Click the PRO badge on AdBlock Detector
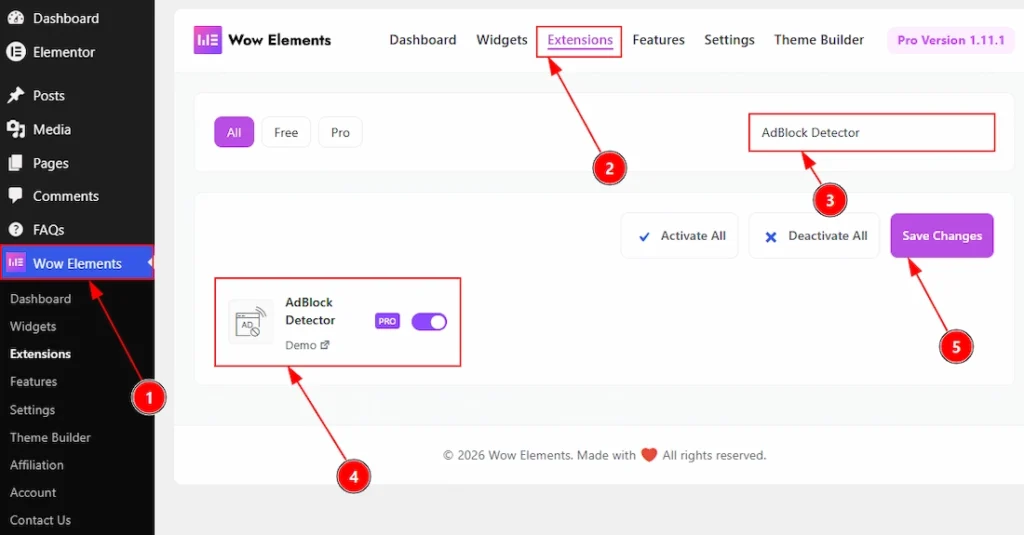The width and height of the screenshot is (1024, 535). click(x=387, y=321)
